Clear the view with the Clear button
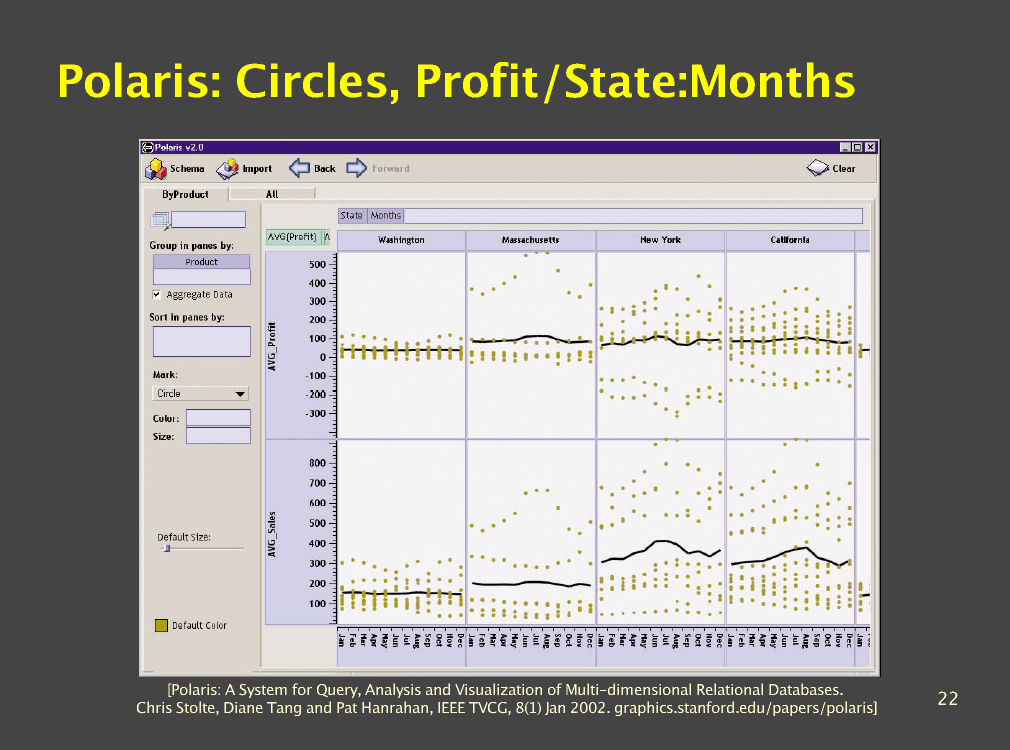This screenshot has width=1010, height=750. pyautogui.click(x=831, y=168)
